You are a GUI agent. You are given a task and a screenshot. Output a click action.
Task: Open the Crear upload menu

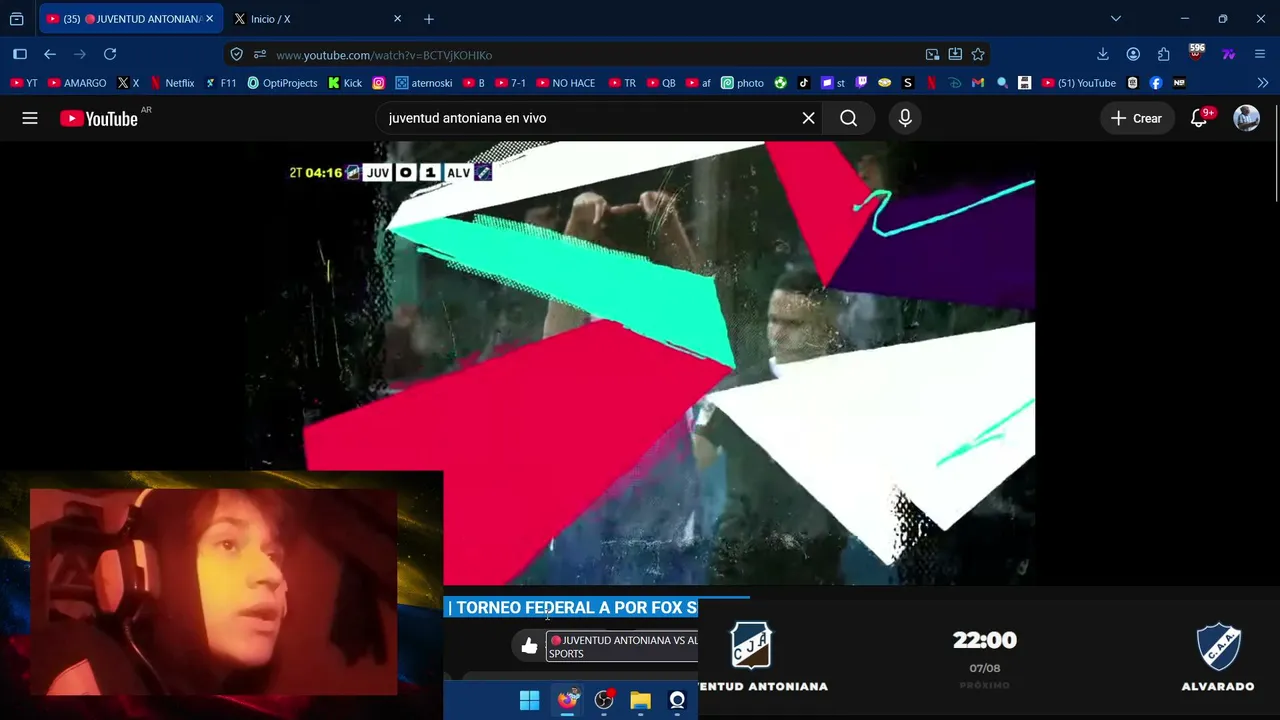[x=1136, y=118]
